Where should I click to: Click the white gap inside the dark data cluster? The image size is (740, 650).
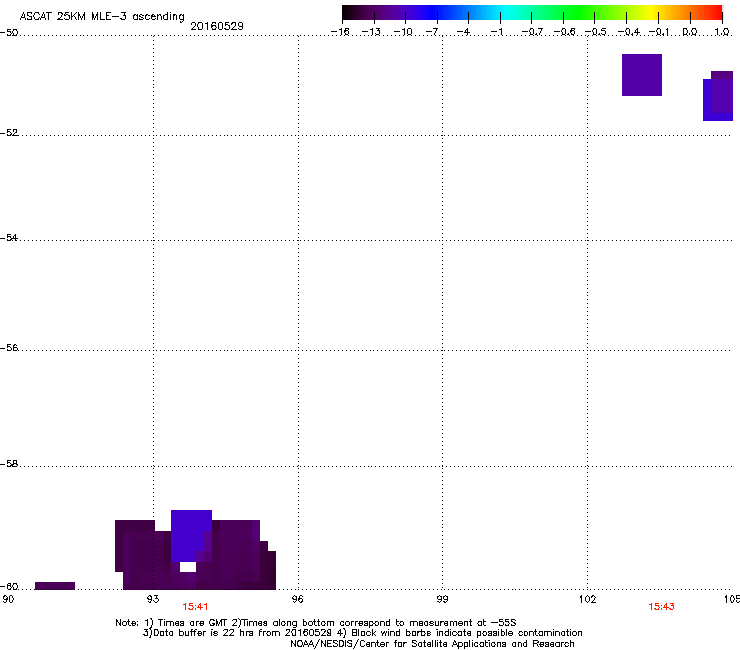click(x=188, y=567)
